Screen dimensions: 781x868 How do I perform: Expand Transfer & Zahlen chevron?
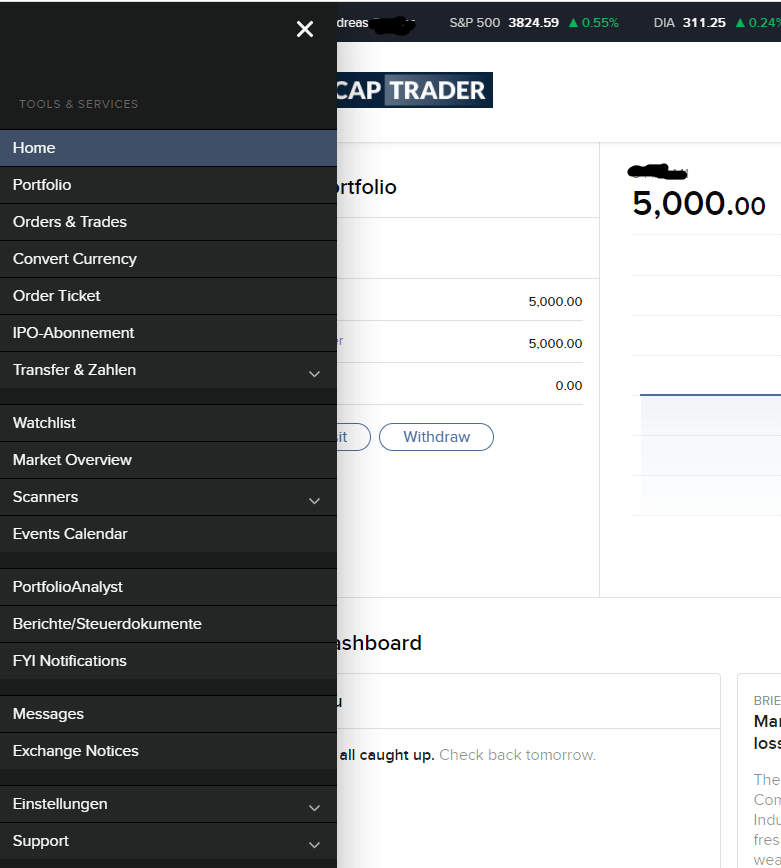(x=314, y=374)
